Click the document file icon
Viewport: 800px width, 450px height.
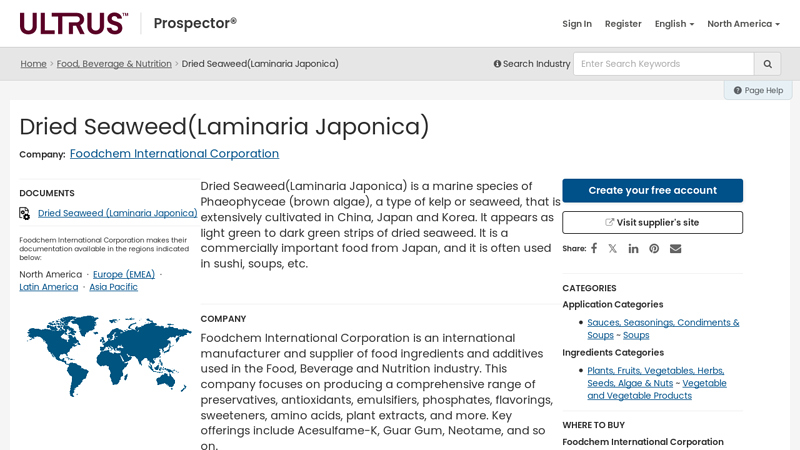pos(25,213)
